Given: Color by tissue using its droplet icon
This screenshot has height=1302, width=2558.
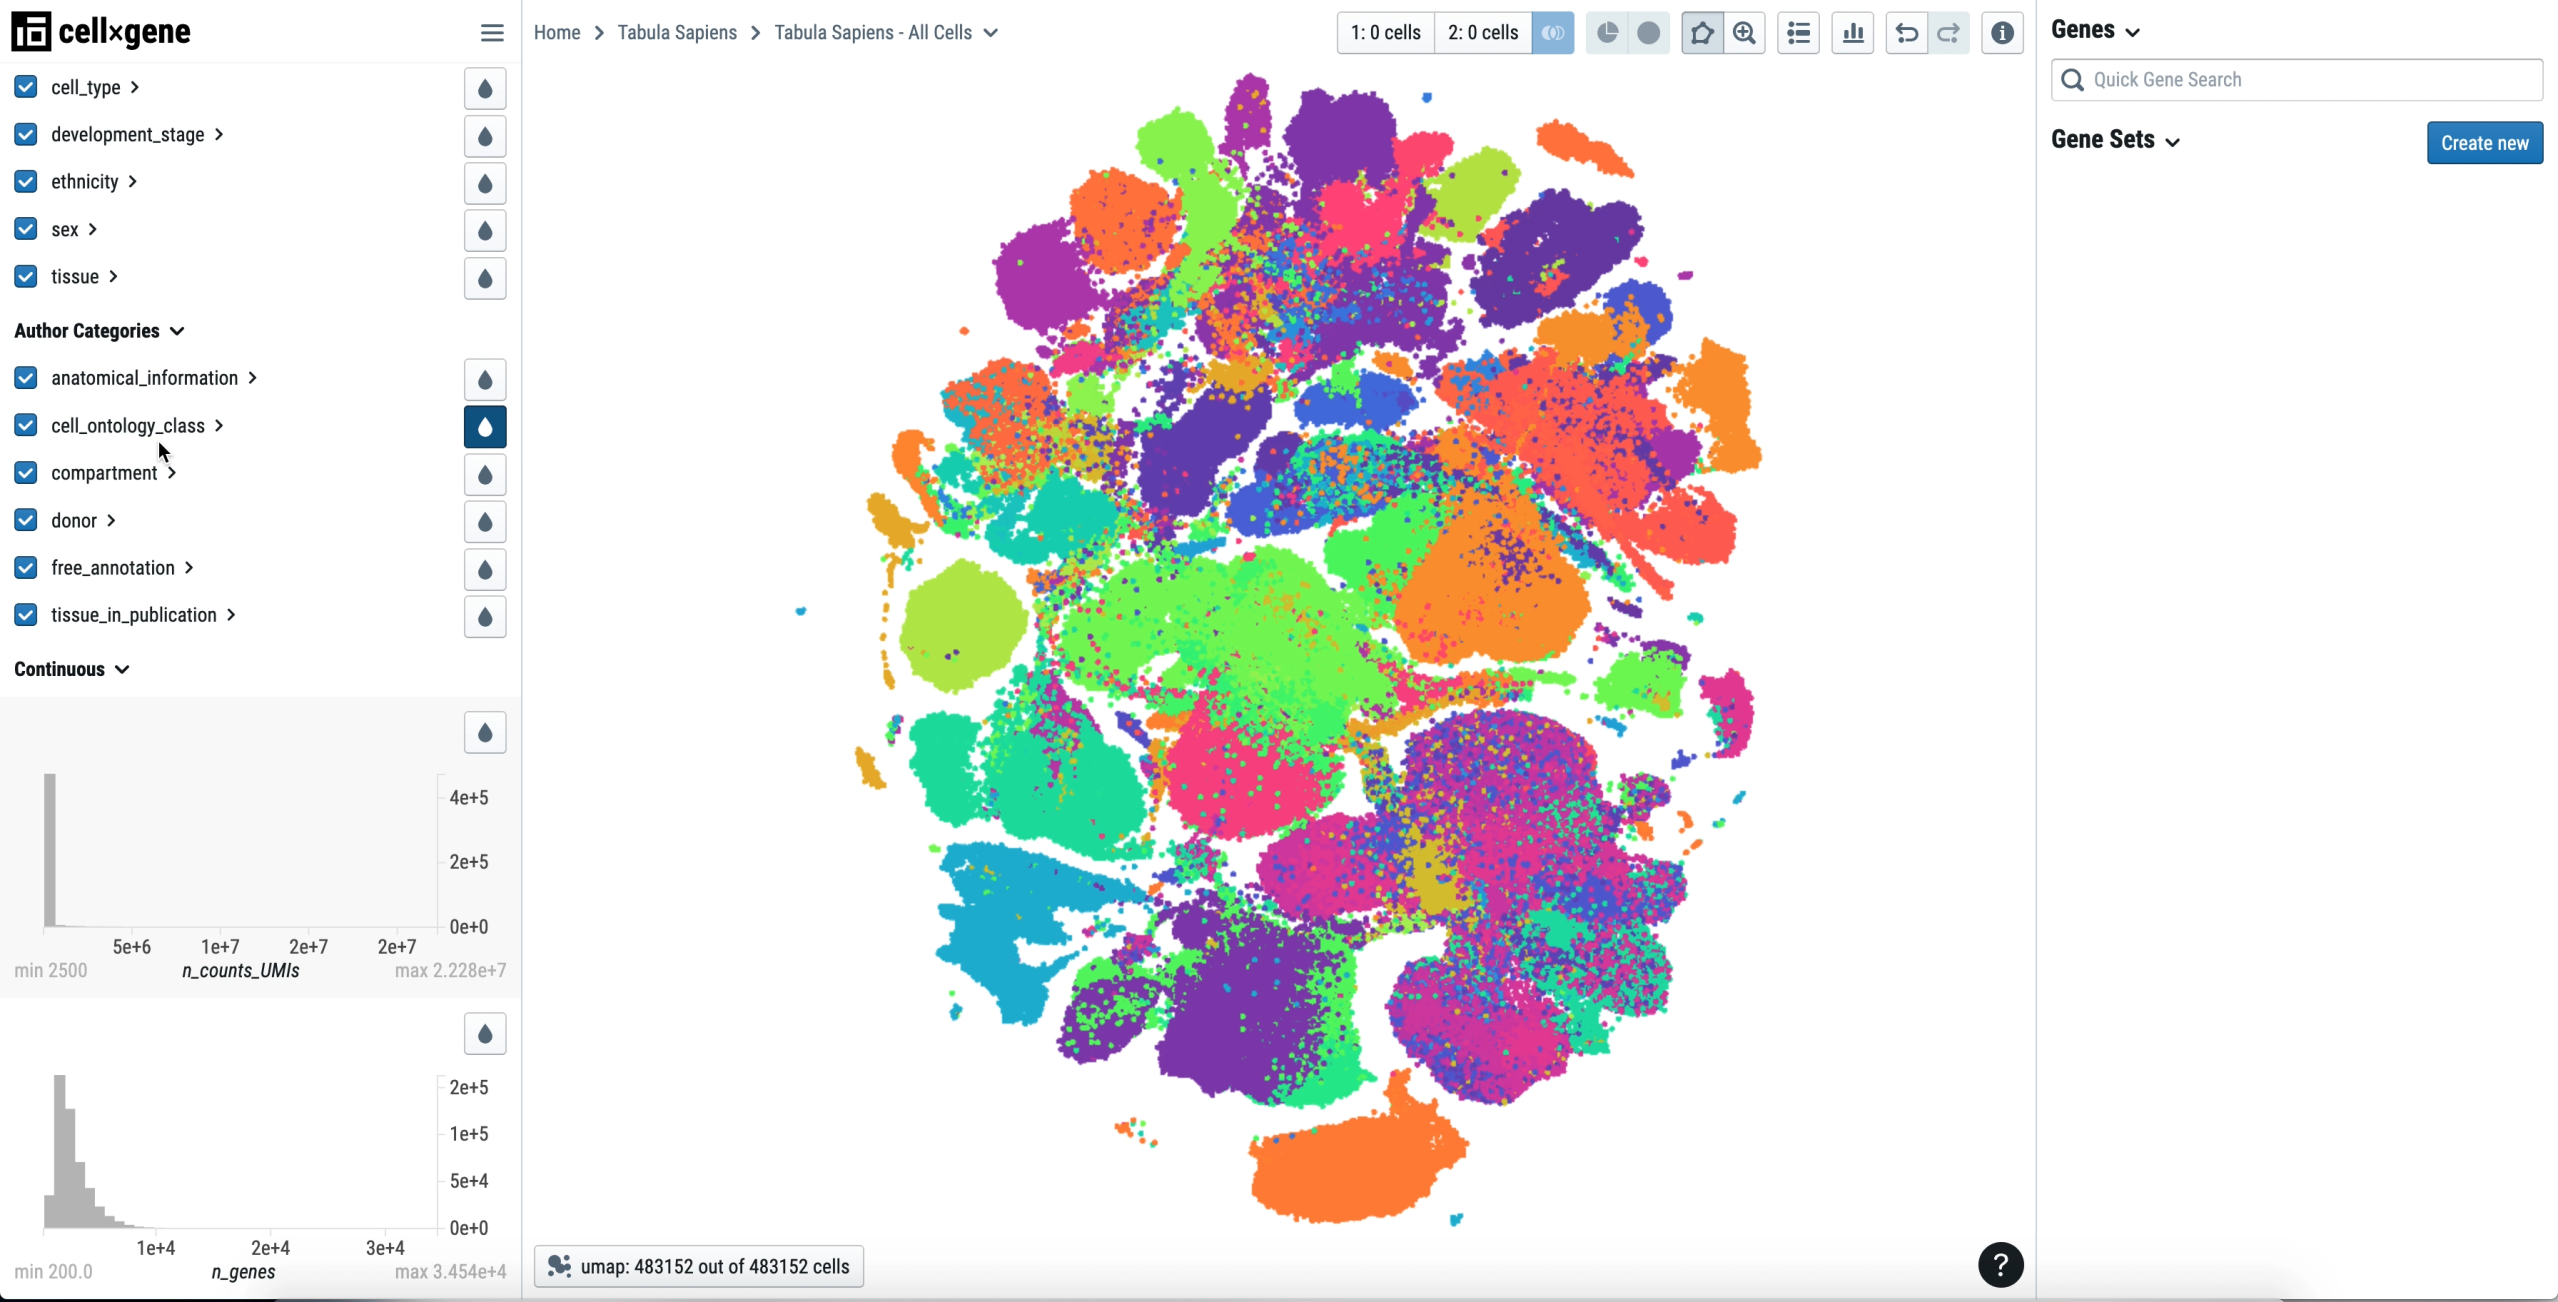Looking at the screenshot, I should [485, 278].
